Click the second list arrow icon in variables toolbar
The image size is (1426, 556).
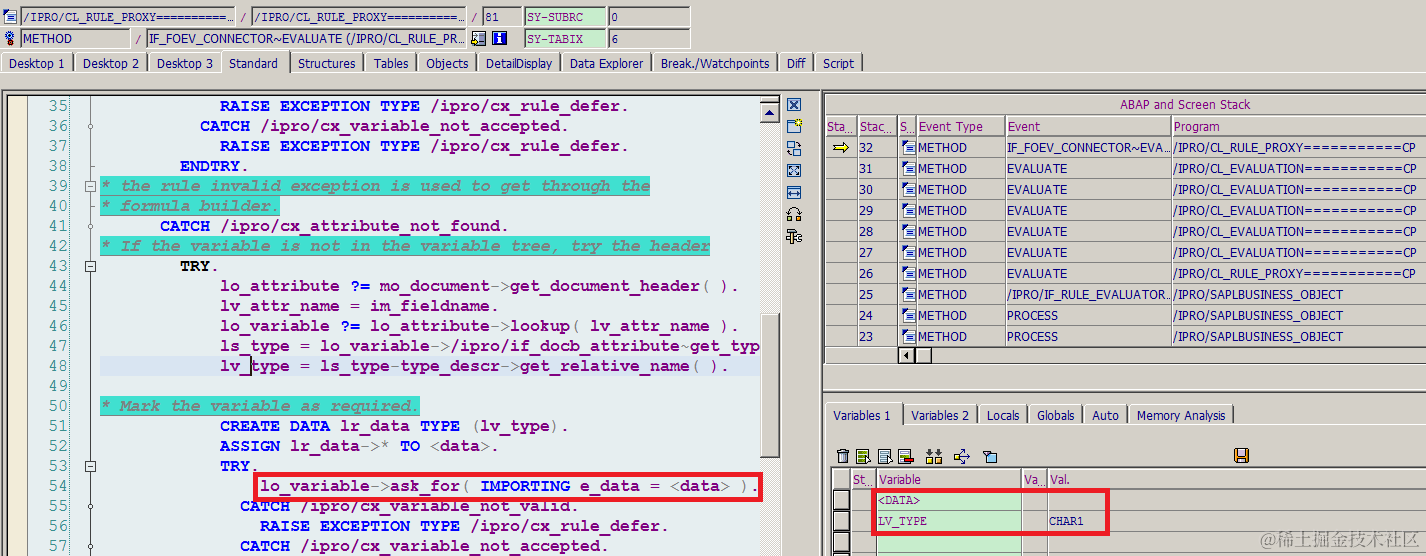click(x=887, y=456)
